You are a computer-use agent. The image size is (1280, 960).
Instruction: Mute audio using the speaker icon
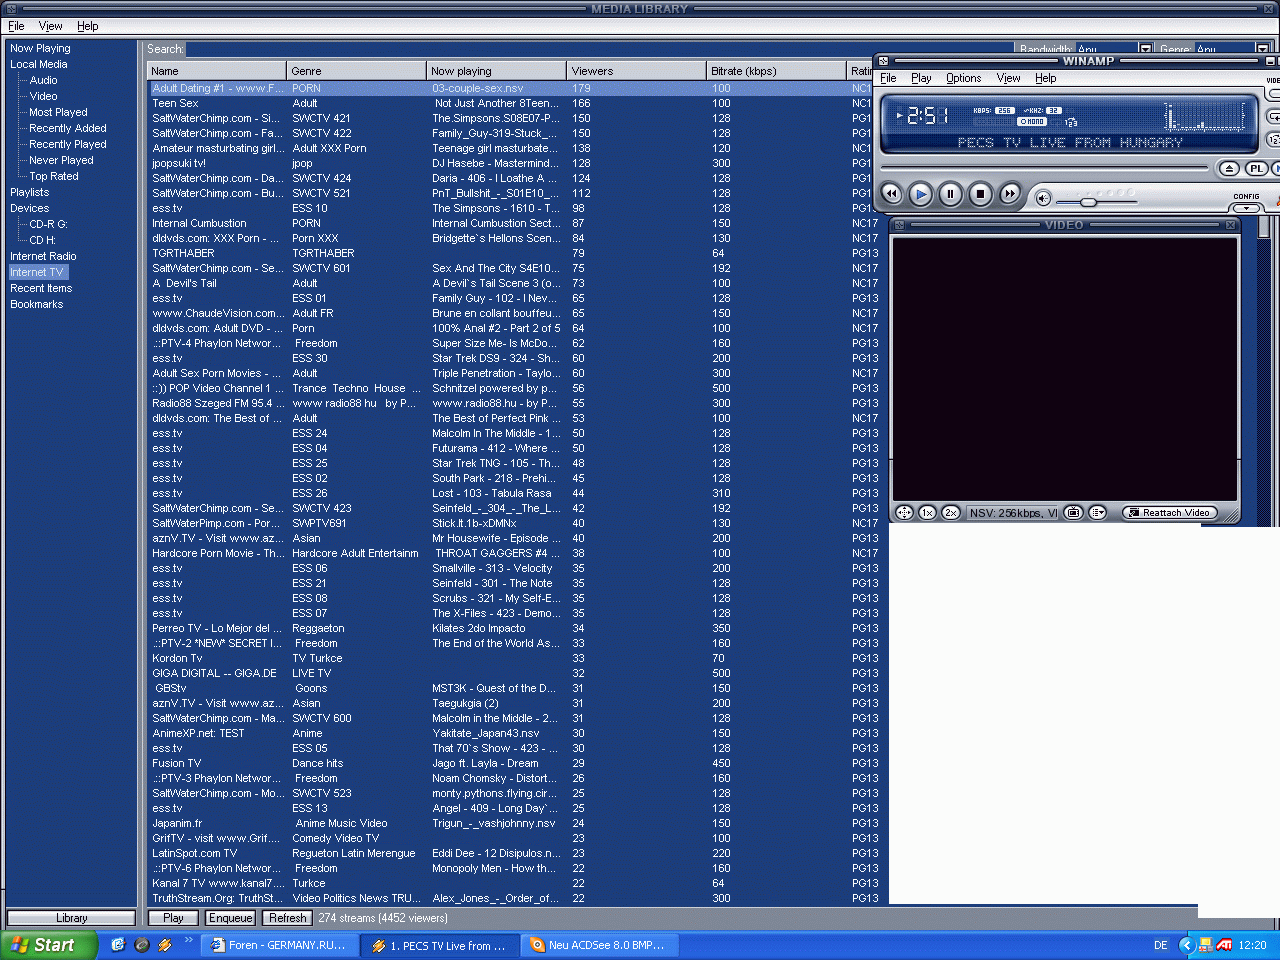point(1043,198)
